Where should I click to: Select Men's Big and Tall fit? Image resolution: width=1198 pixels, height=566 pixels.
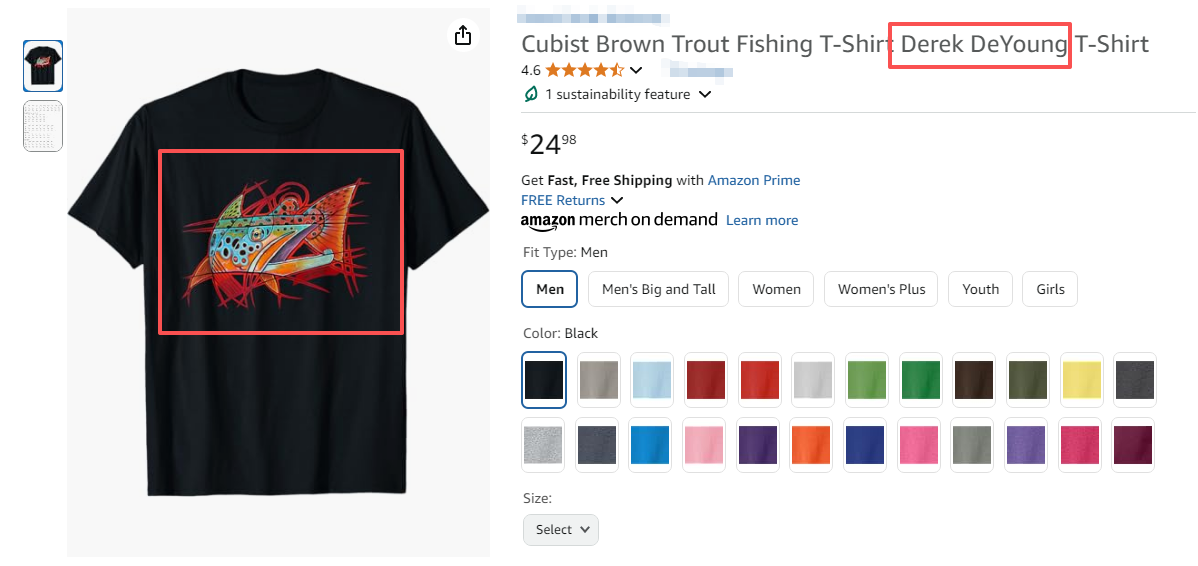(x=659, y=289)
